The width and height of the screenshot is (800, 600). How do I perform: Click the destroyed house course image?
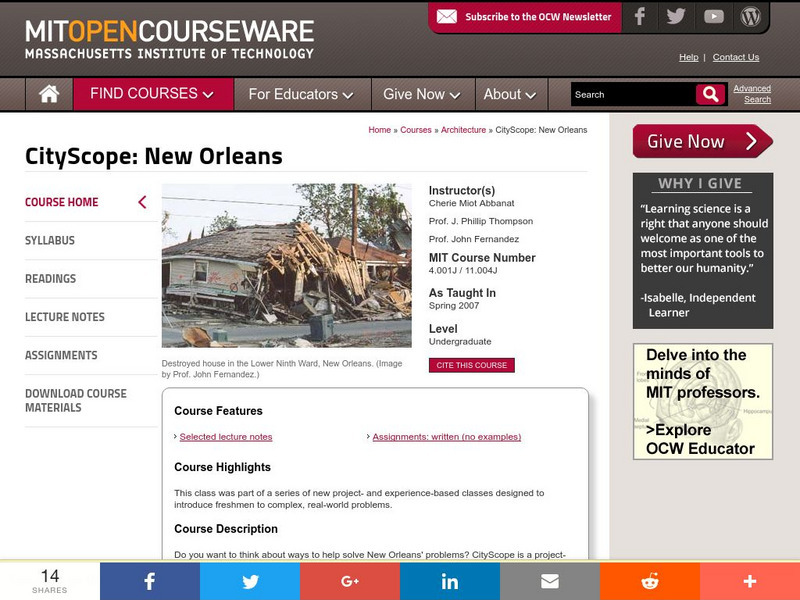(x=287, y=265)
